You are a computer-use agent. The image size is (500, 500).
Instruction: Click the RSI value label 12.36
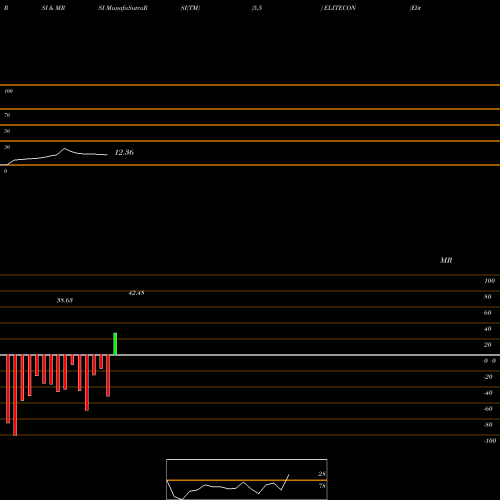click(124, 152)
